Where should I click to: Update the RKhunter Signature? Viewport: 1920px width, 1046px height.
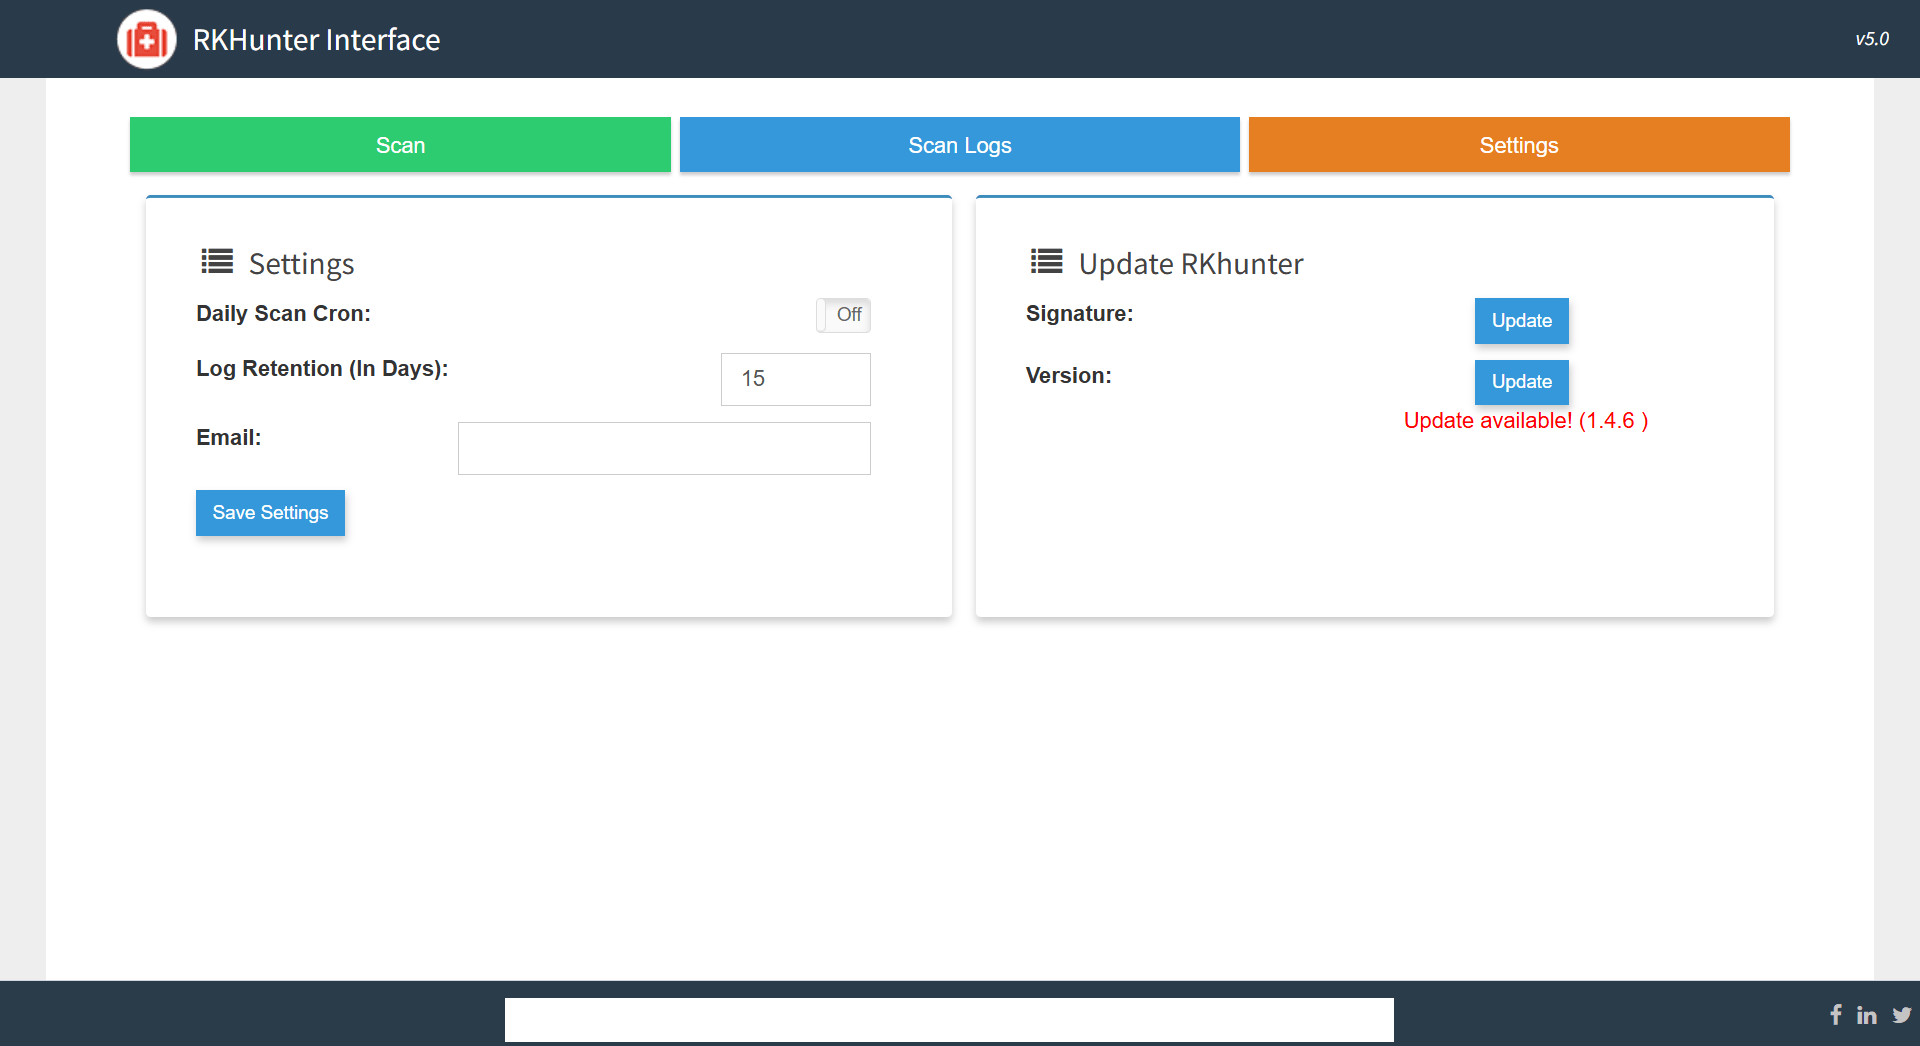click(1521, 321)
